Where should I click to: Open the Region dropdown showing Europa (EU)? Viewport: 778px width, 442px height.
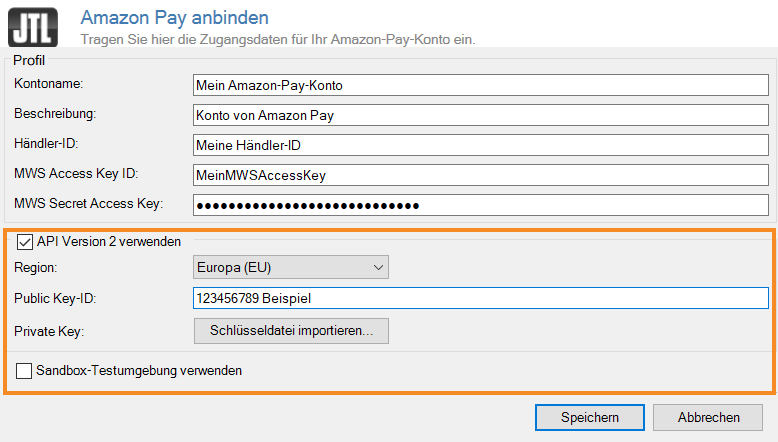pos(290,267)
